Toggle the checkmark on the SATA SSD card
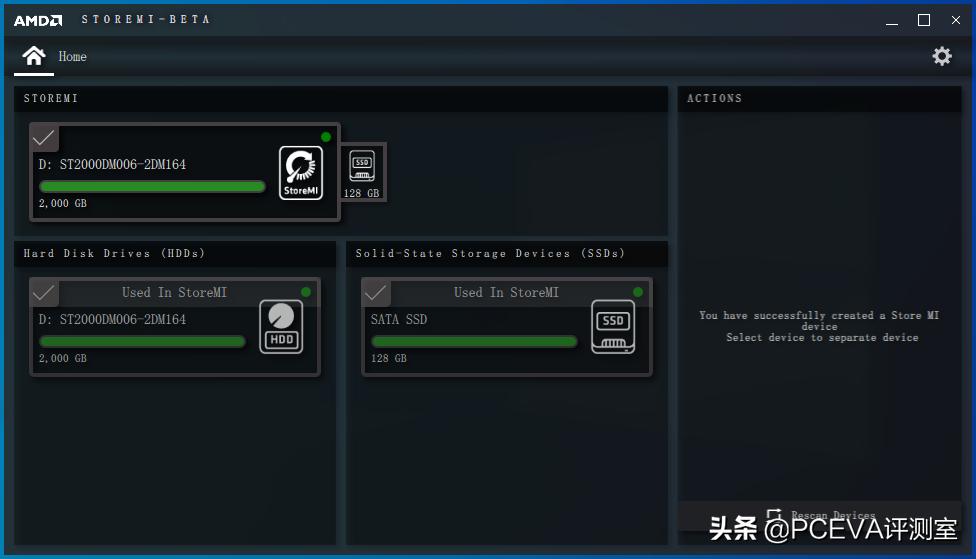This screenshot has height=559, width=976. pyautogui.click(x=376, y=293)
